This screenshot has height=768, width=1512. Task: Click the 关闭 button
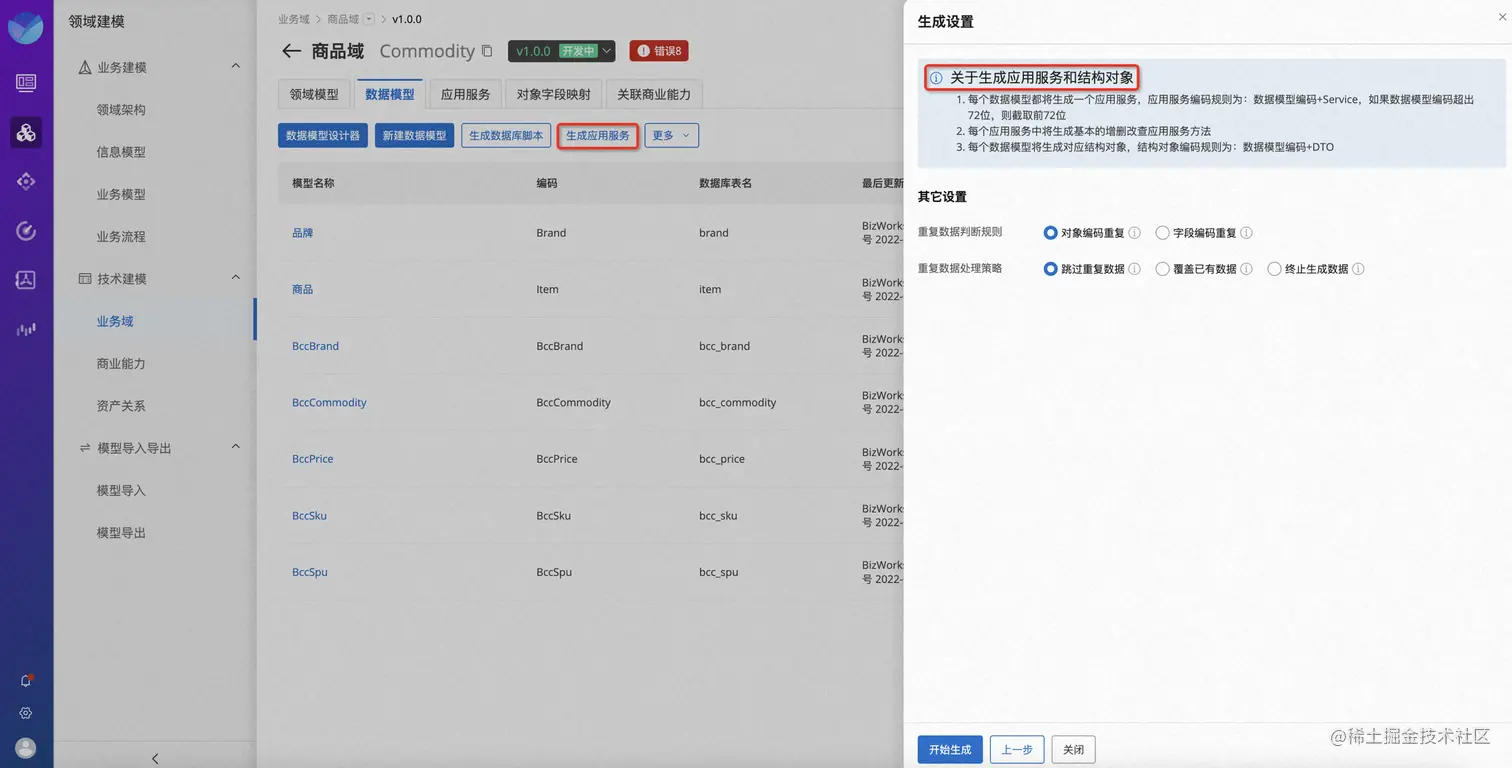[1073, 749]
